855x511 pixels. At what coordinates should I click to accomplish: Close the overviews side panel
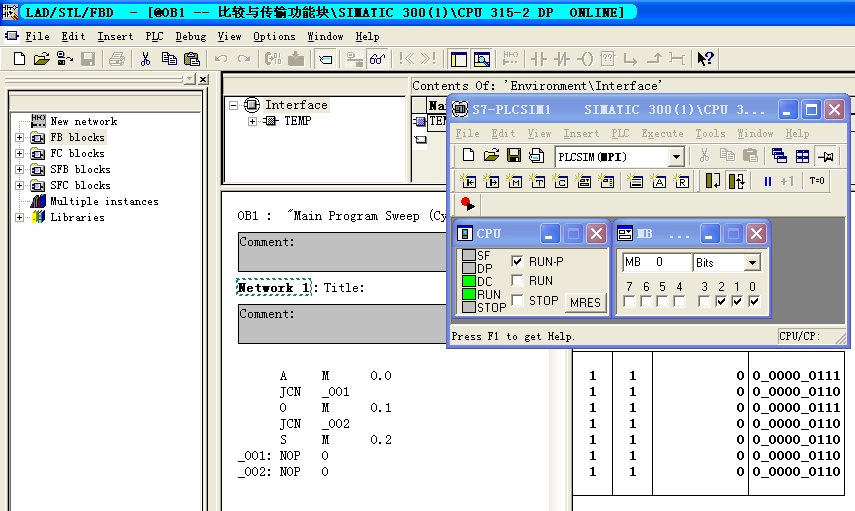203,79
